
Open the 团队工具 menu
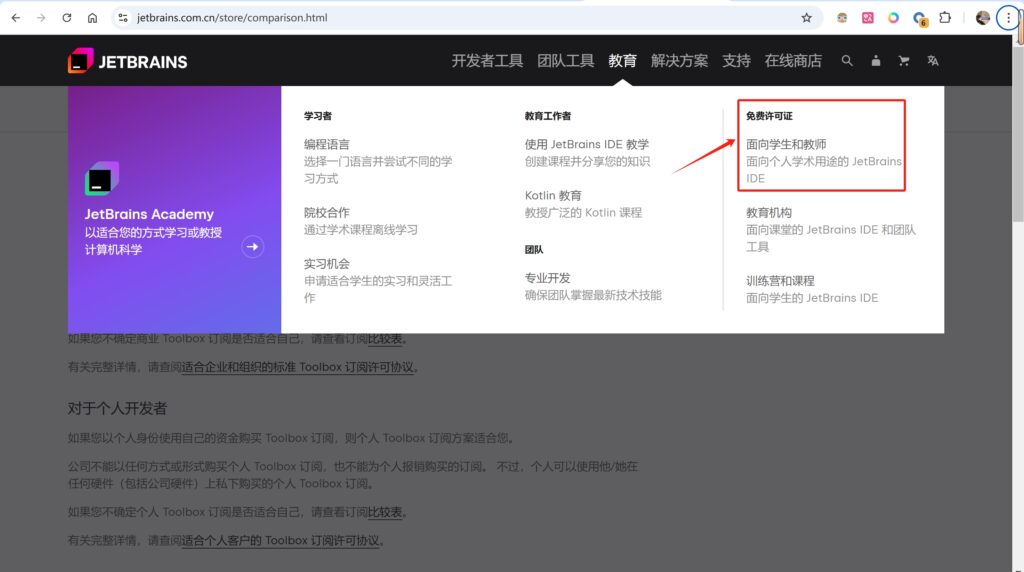point(566,61)
